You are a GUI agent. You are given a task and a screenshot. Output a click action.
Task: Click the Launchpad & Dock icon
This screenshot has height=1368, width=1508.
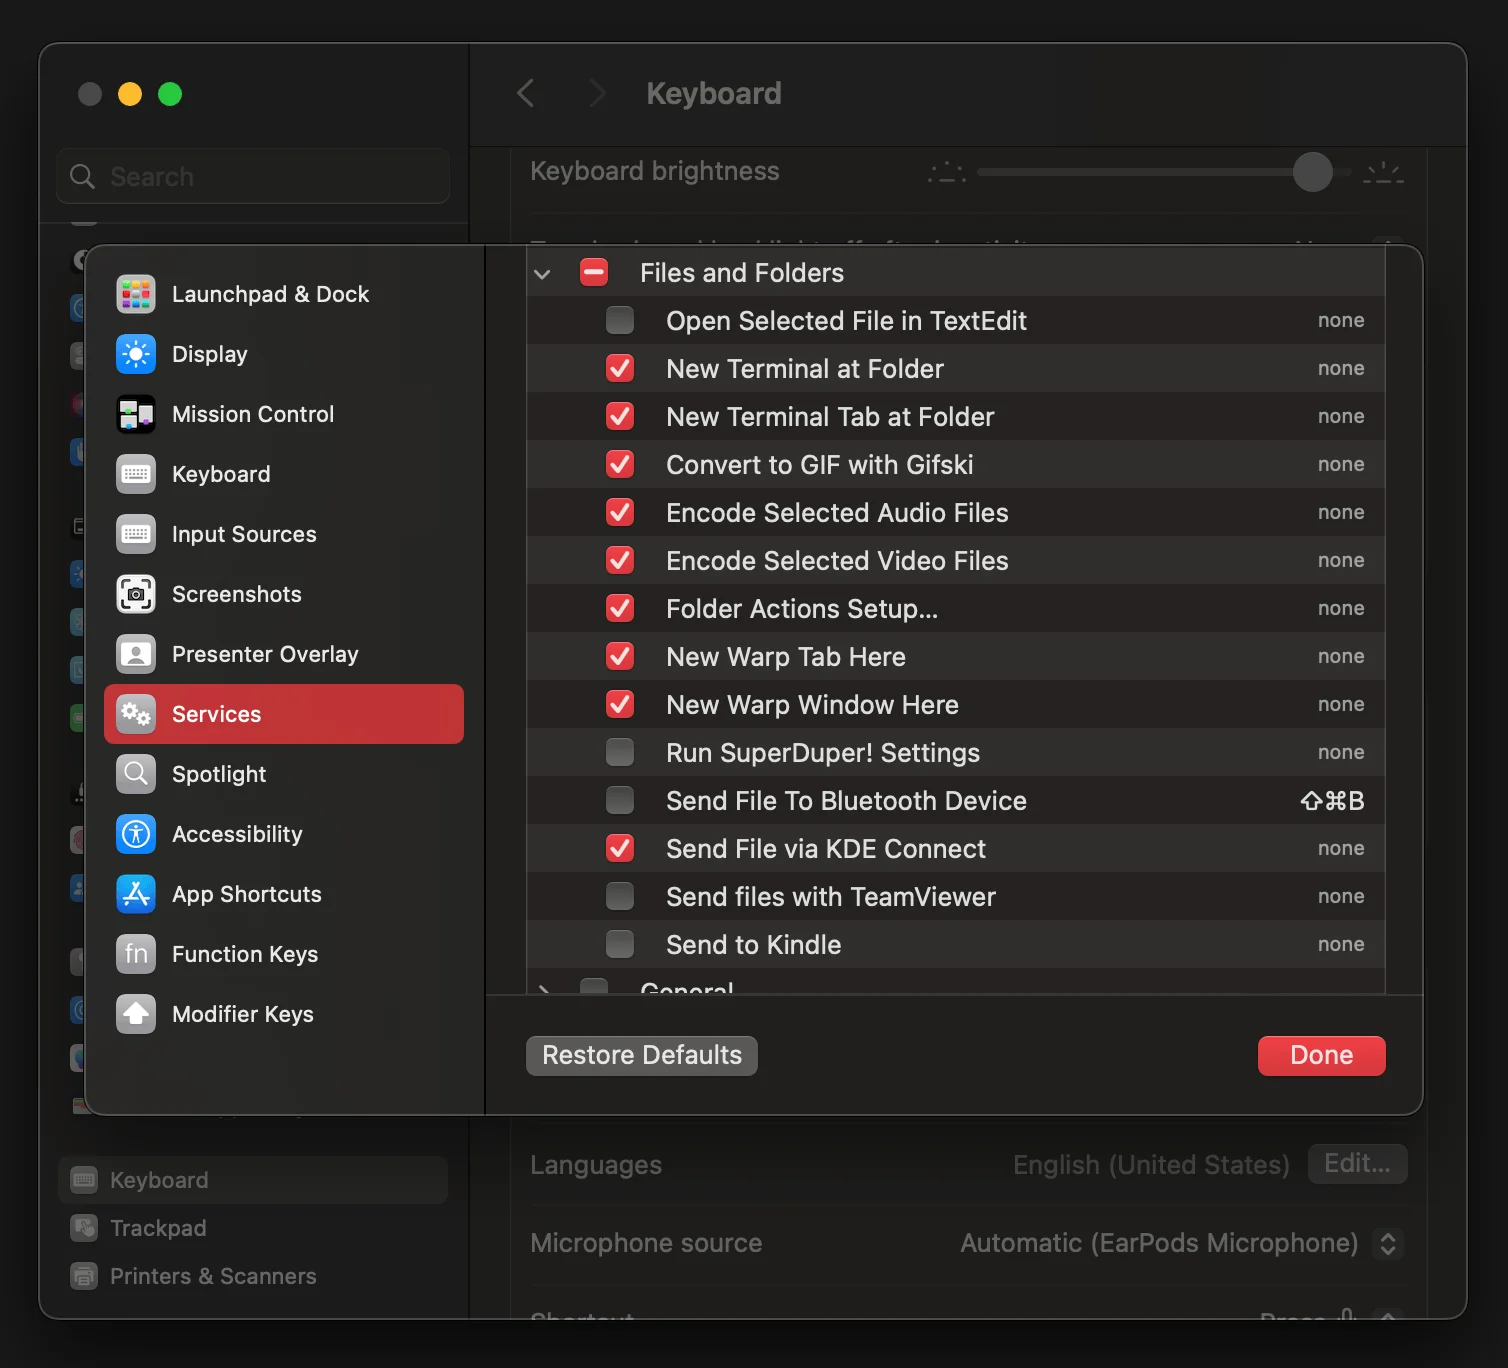[x=136, y=294]
